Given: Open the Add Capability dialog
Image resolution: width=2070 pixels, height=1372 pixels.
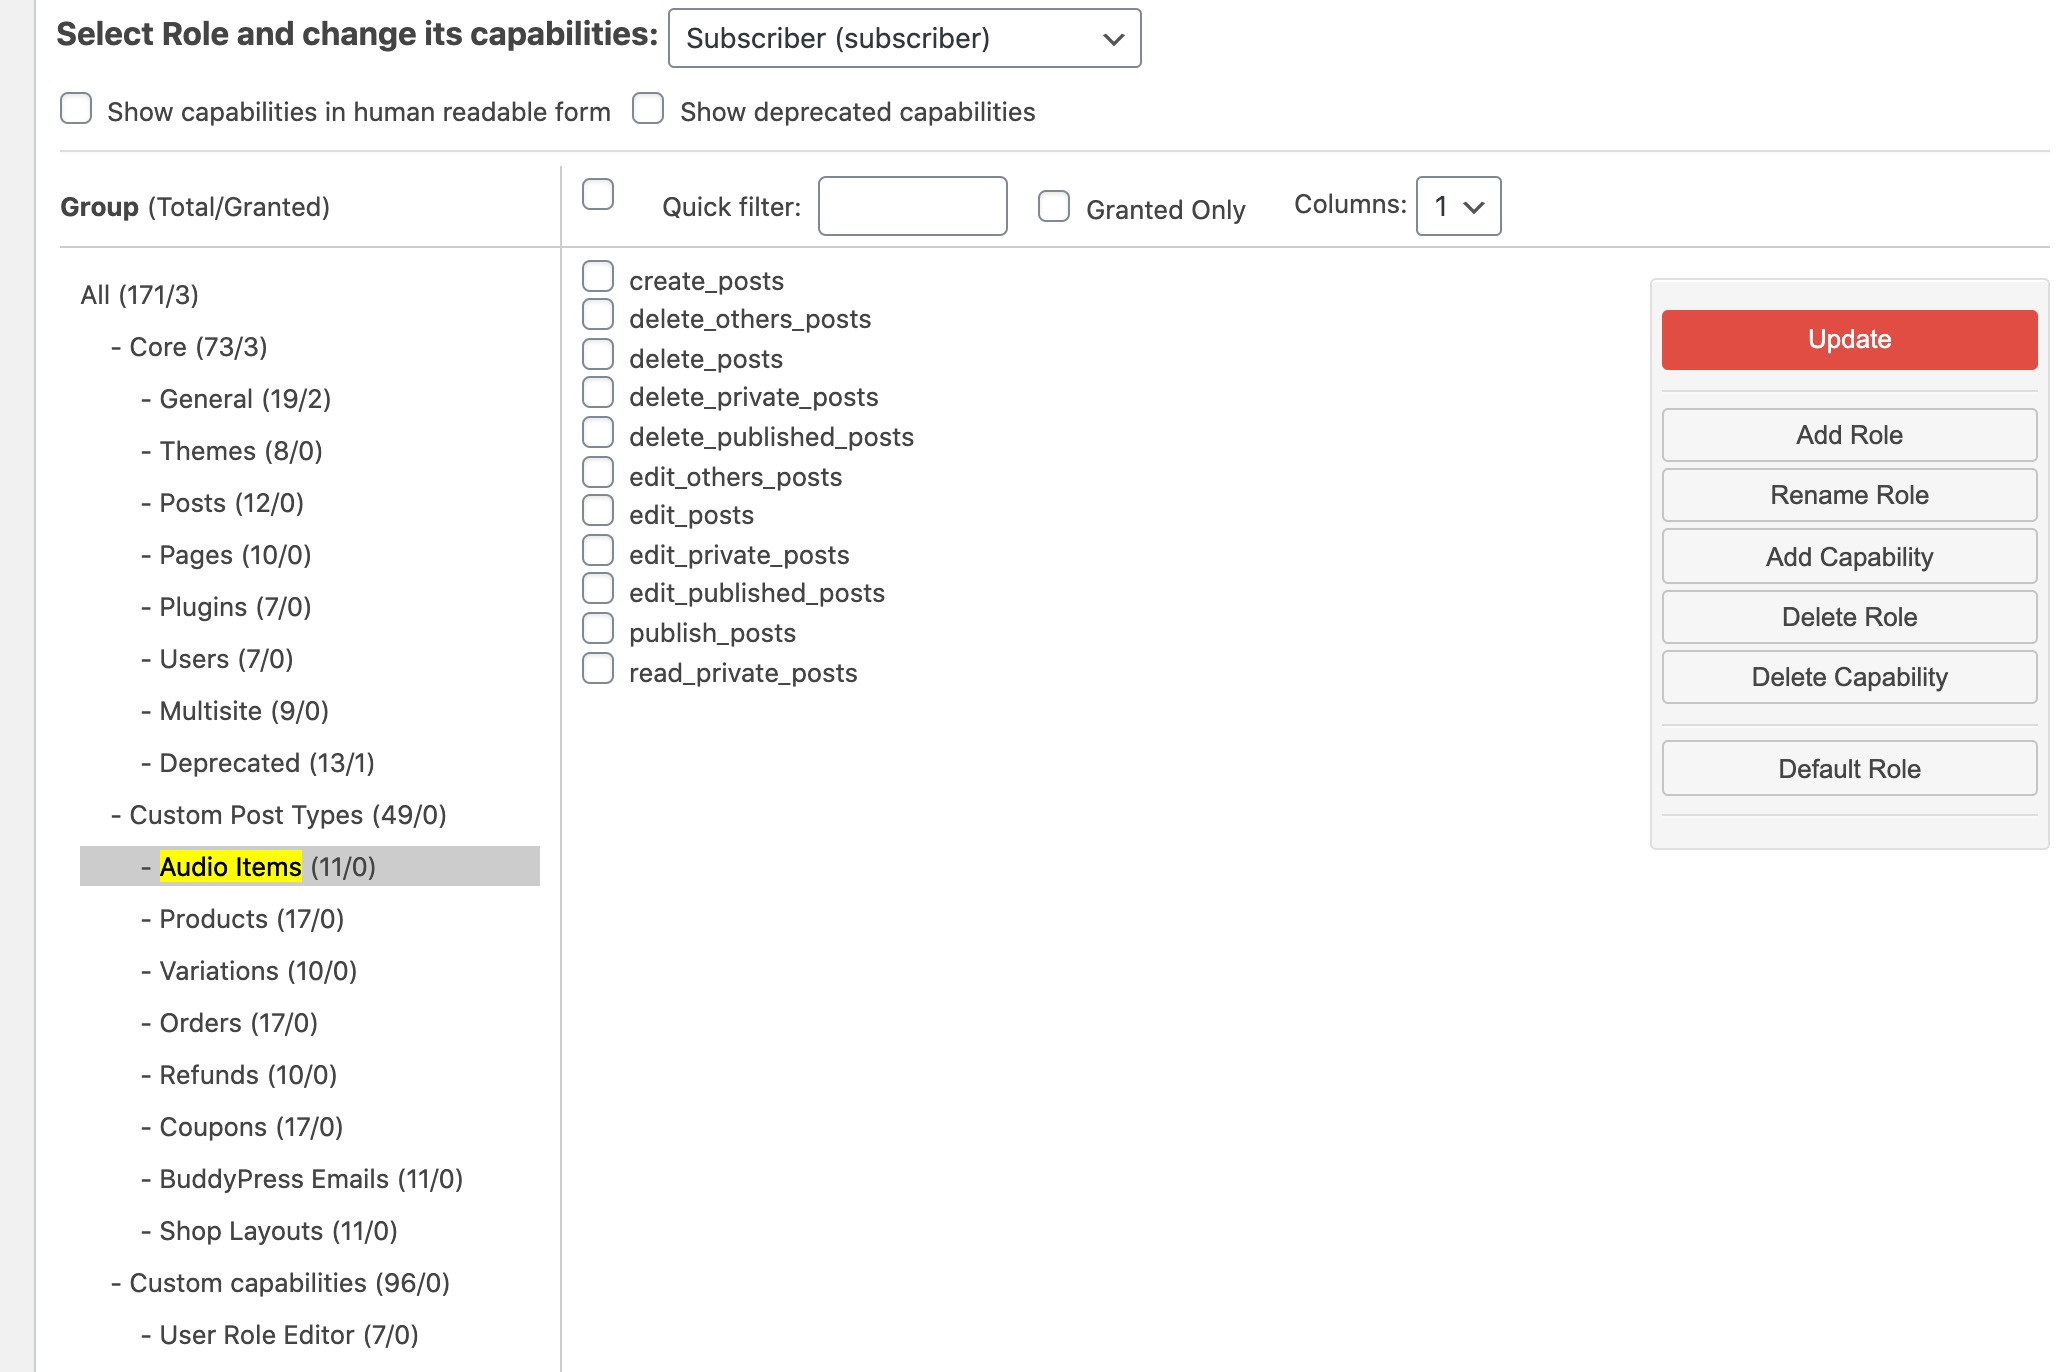Looking at the screenshot, I should (x=1848, y=557).
